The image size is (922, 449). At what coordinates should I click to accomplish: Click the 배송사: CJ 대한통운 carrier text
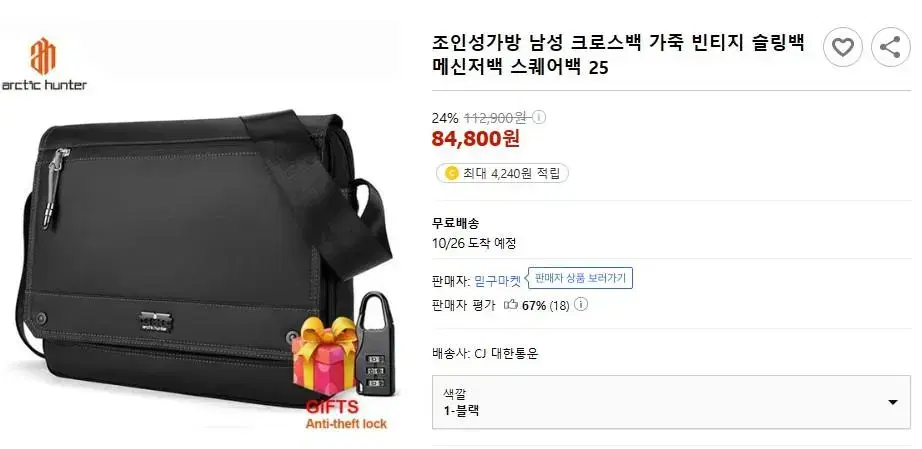click(x=485, y=354)
